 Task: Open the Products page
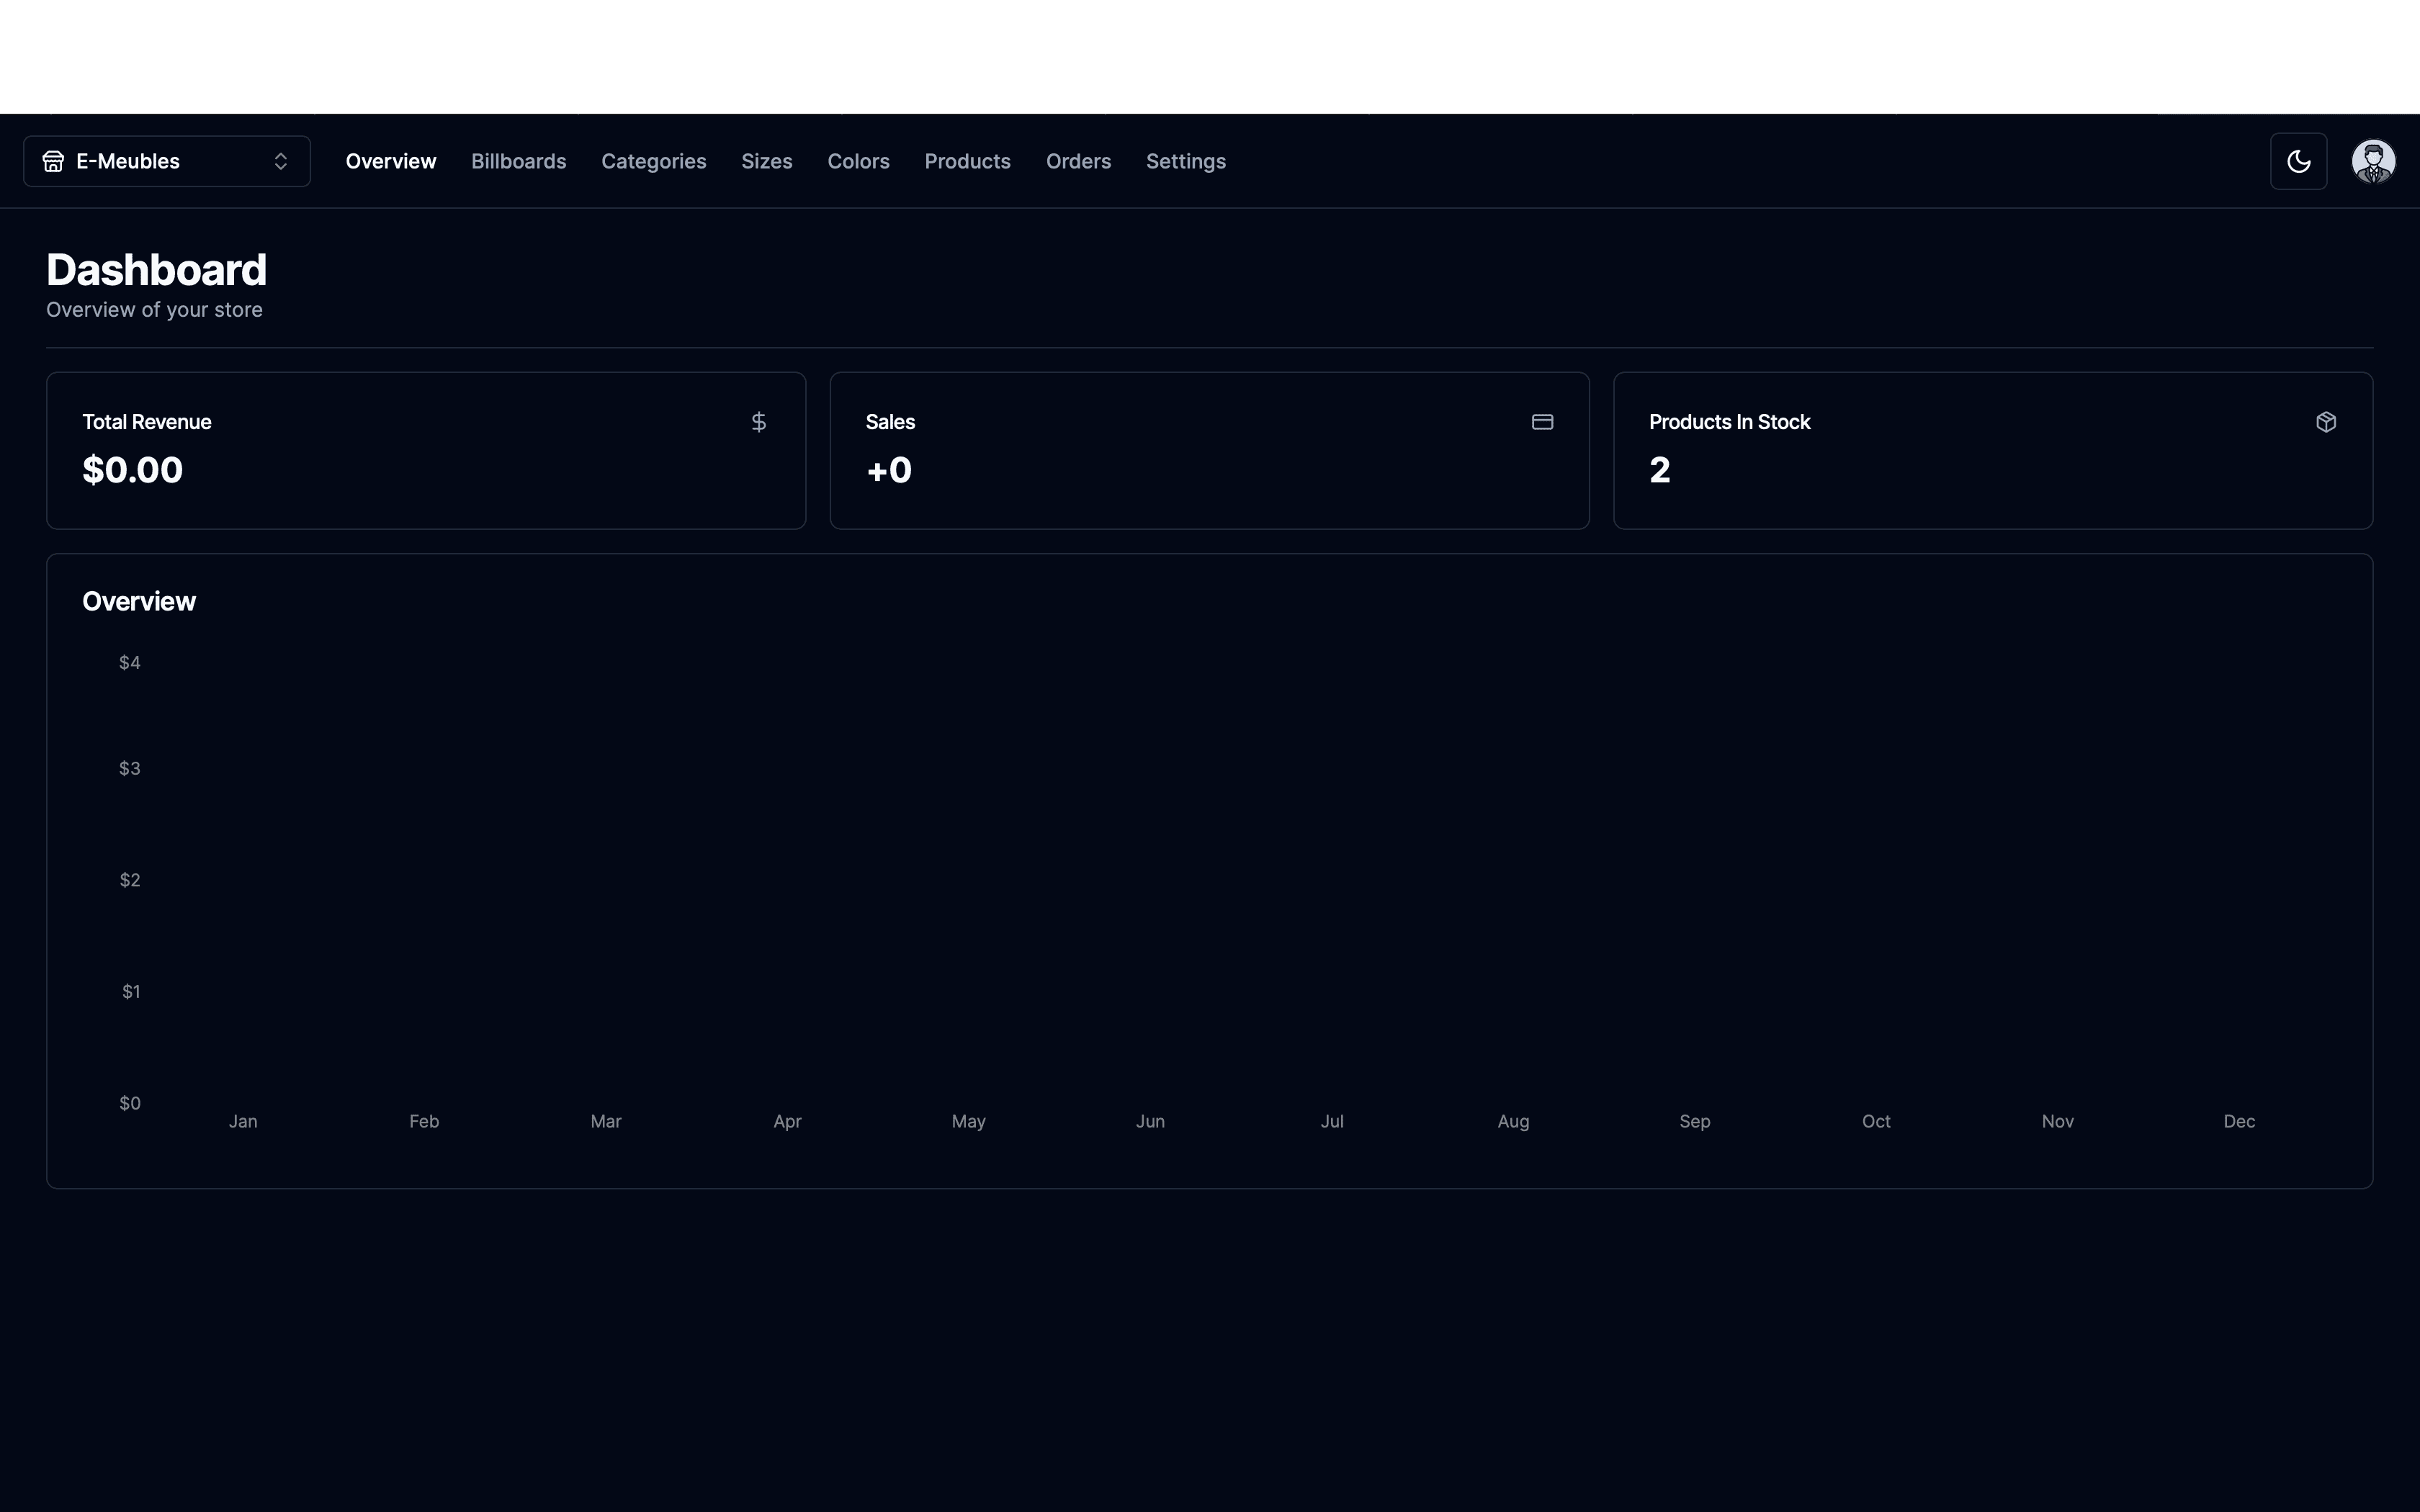tap(968, 161)
